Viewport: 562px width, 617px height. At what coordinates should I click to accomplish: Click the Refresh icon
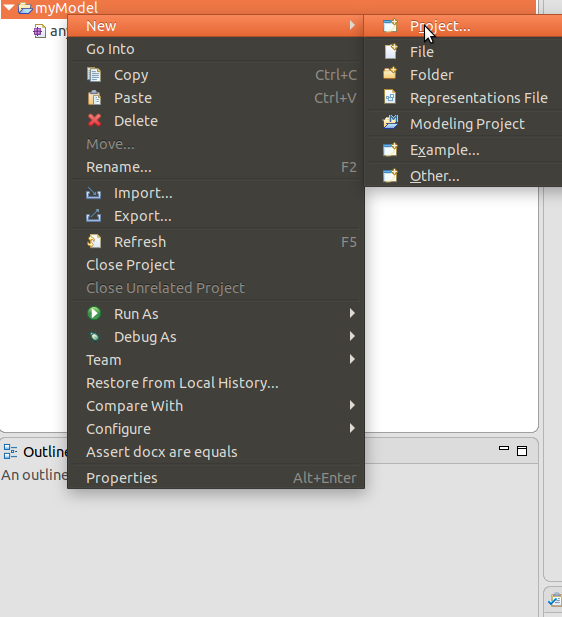coord(94,241)
